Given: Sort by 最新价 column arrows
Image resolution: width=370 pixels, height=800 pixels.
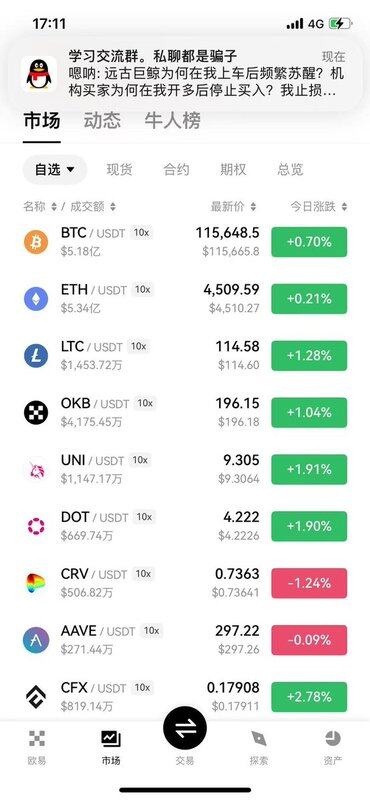Looking at the screenshot, I should 254,207.
